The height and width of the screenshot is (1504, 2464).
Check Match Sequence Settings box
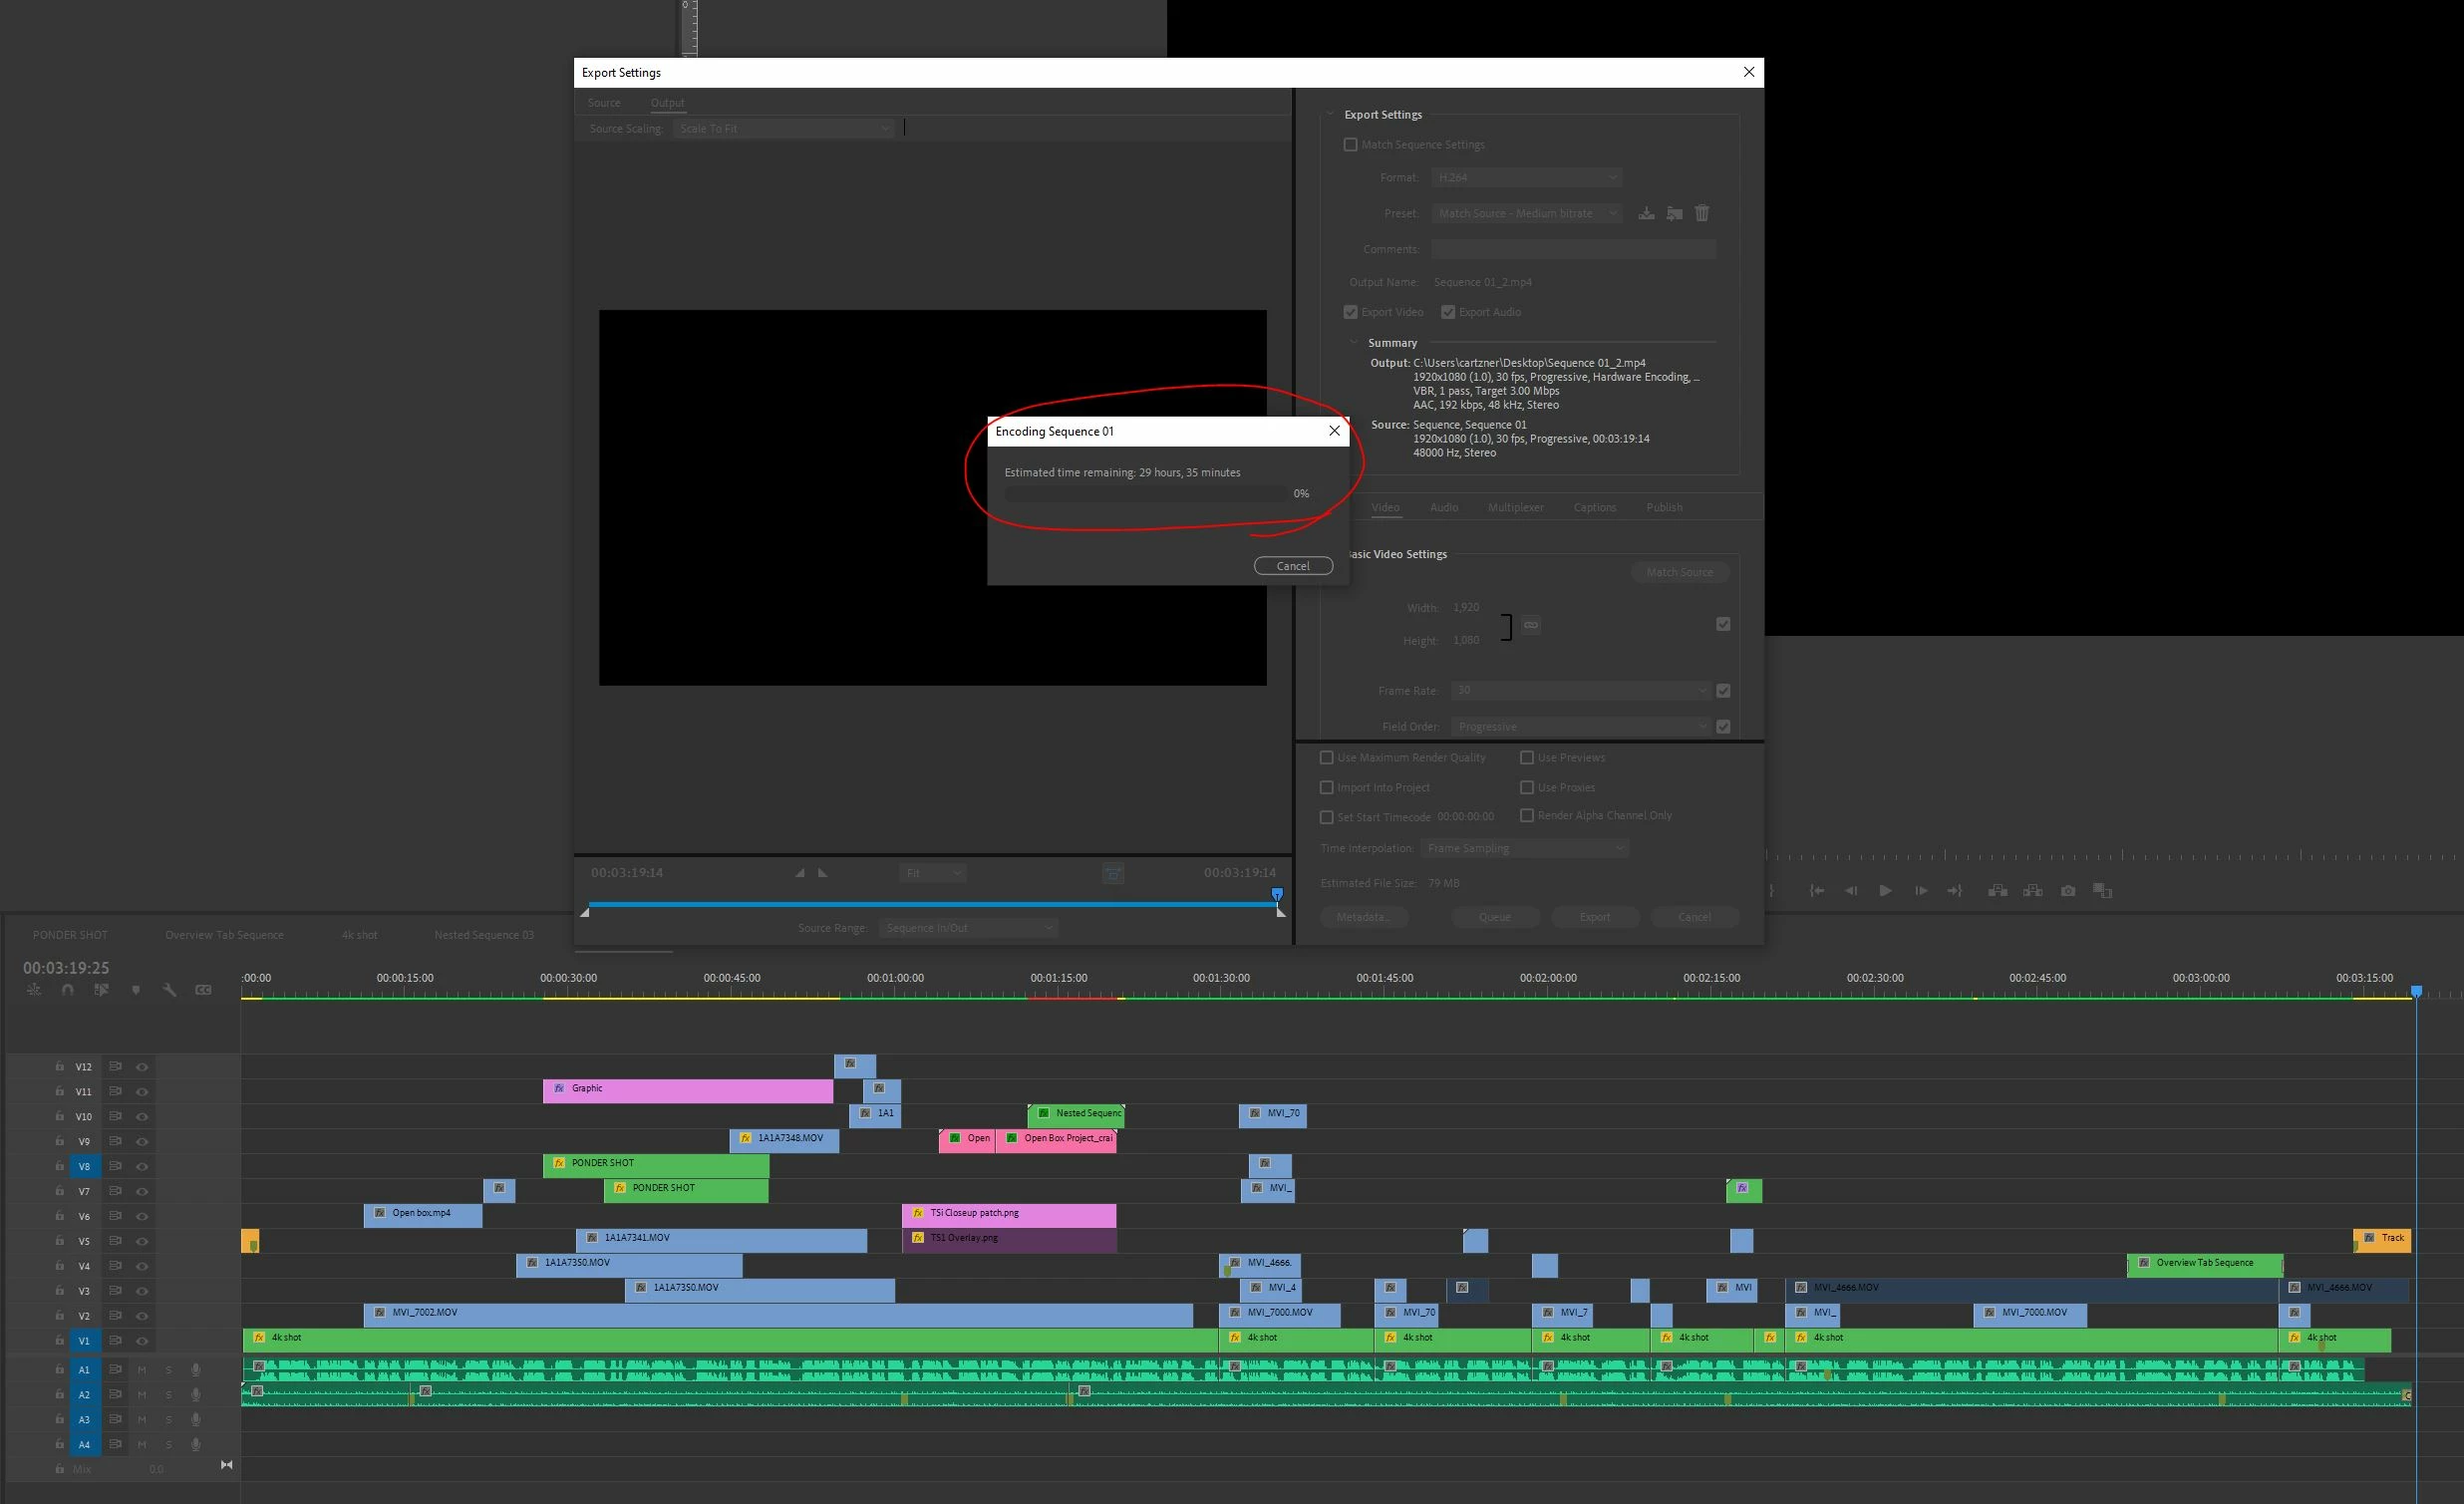pos(1351,145)
